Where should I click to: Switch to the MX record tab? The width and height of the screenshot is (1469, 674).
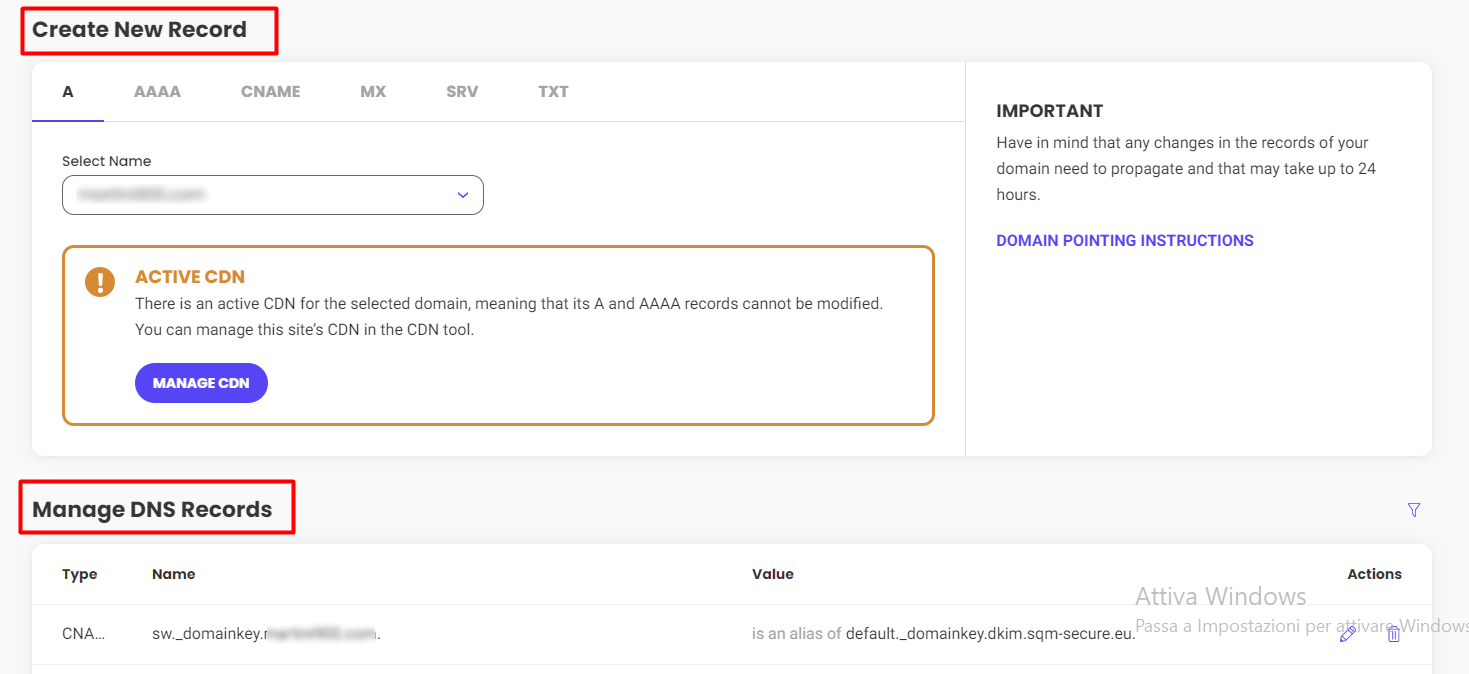coord(373,92)
